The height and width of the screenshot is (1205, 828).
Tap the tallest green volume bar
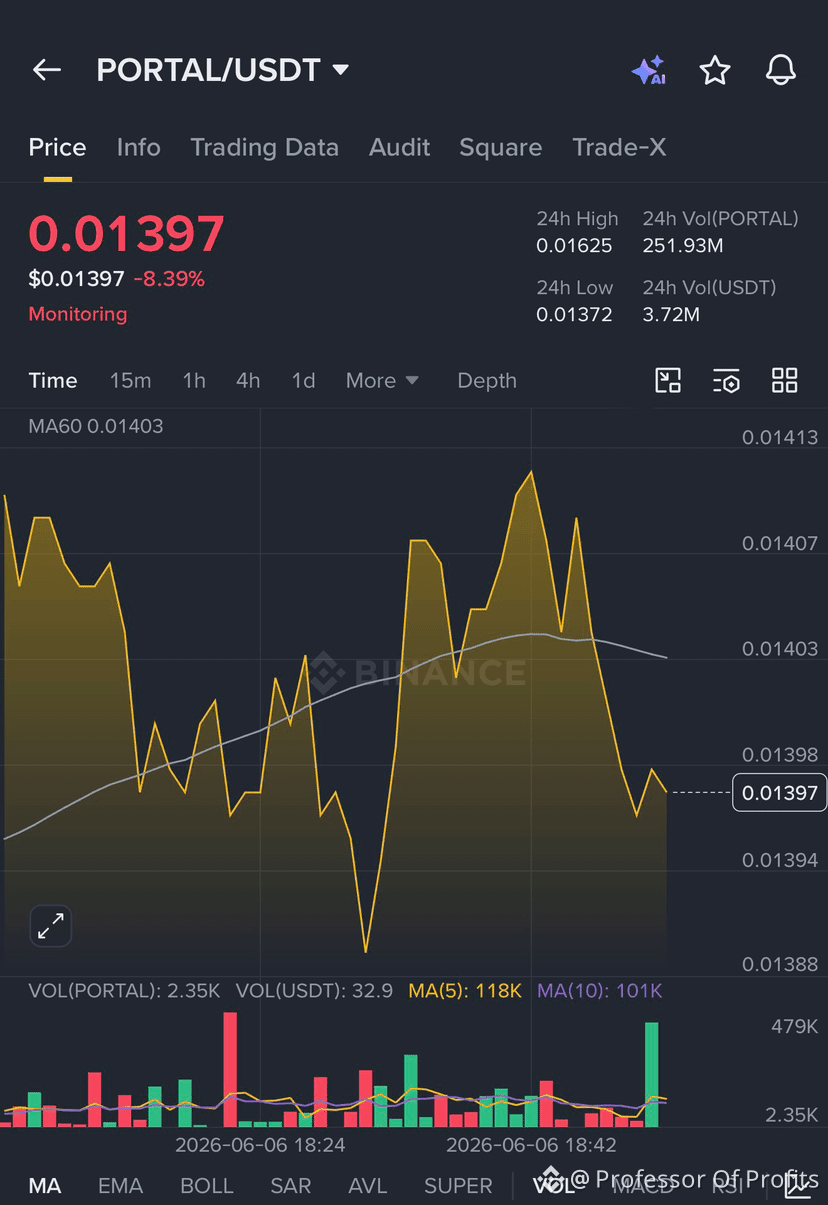click(652, 1075)
